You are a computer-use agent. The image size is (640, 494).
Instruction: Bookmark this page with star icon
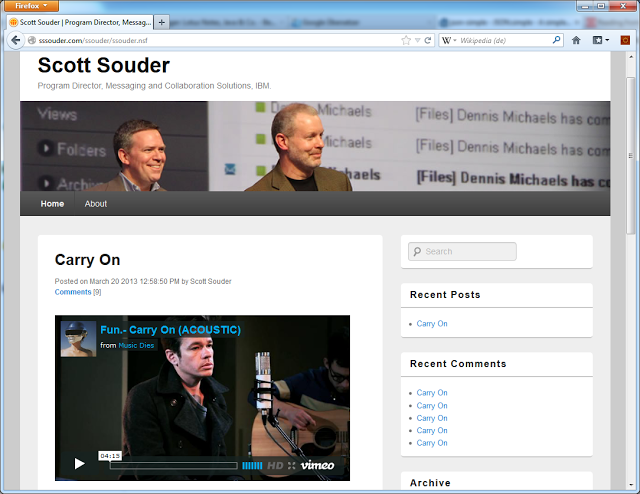406,40
